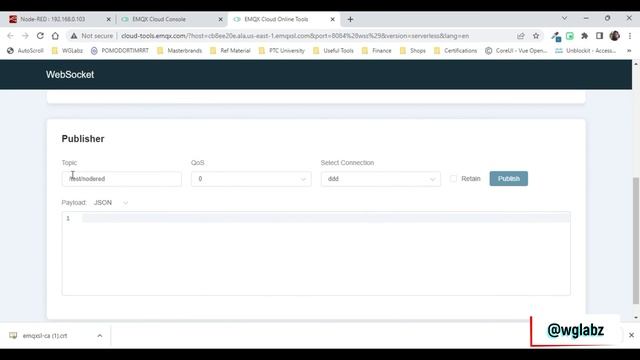This screenshot has width=640, height=360.
Task: Edit the Publisher Topic field
Action: click(x=122, y=179)
